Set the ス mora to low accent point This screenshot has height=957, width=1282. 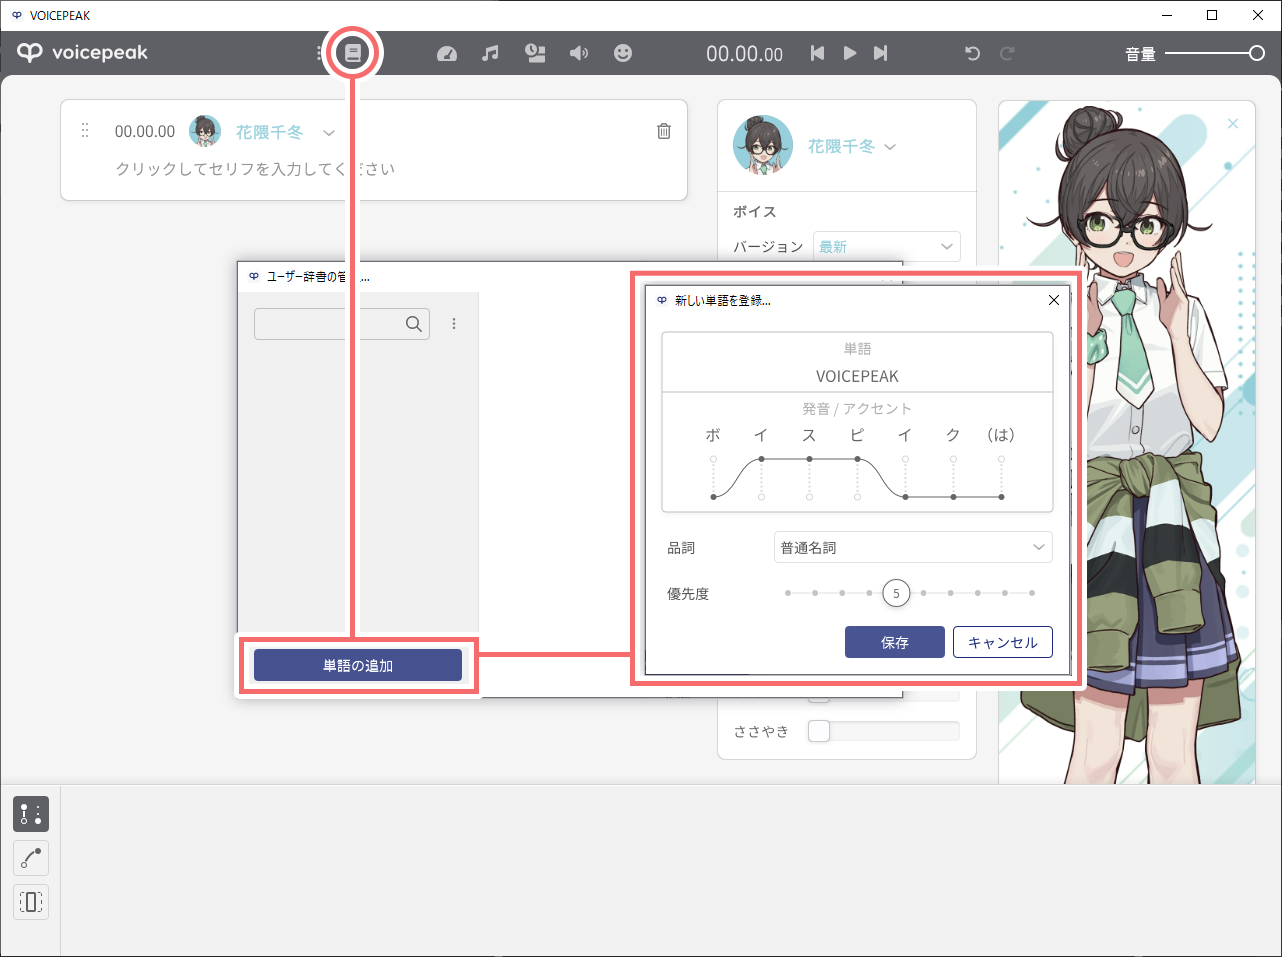pos(809,496)
